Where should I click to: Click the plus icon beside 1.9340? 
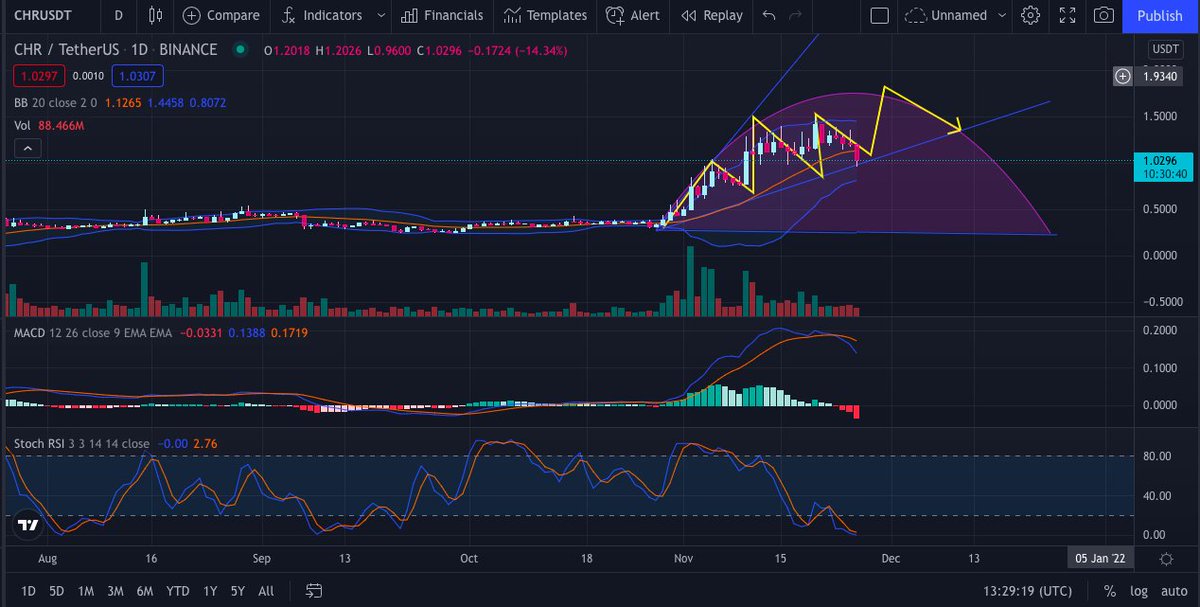pos(1124,76)
